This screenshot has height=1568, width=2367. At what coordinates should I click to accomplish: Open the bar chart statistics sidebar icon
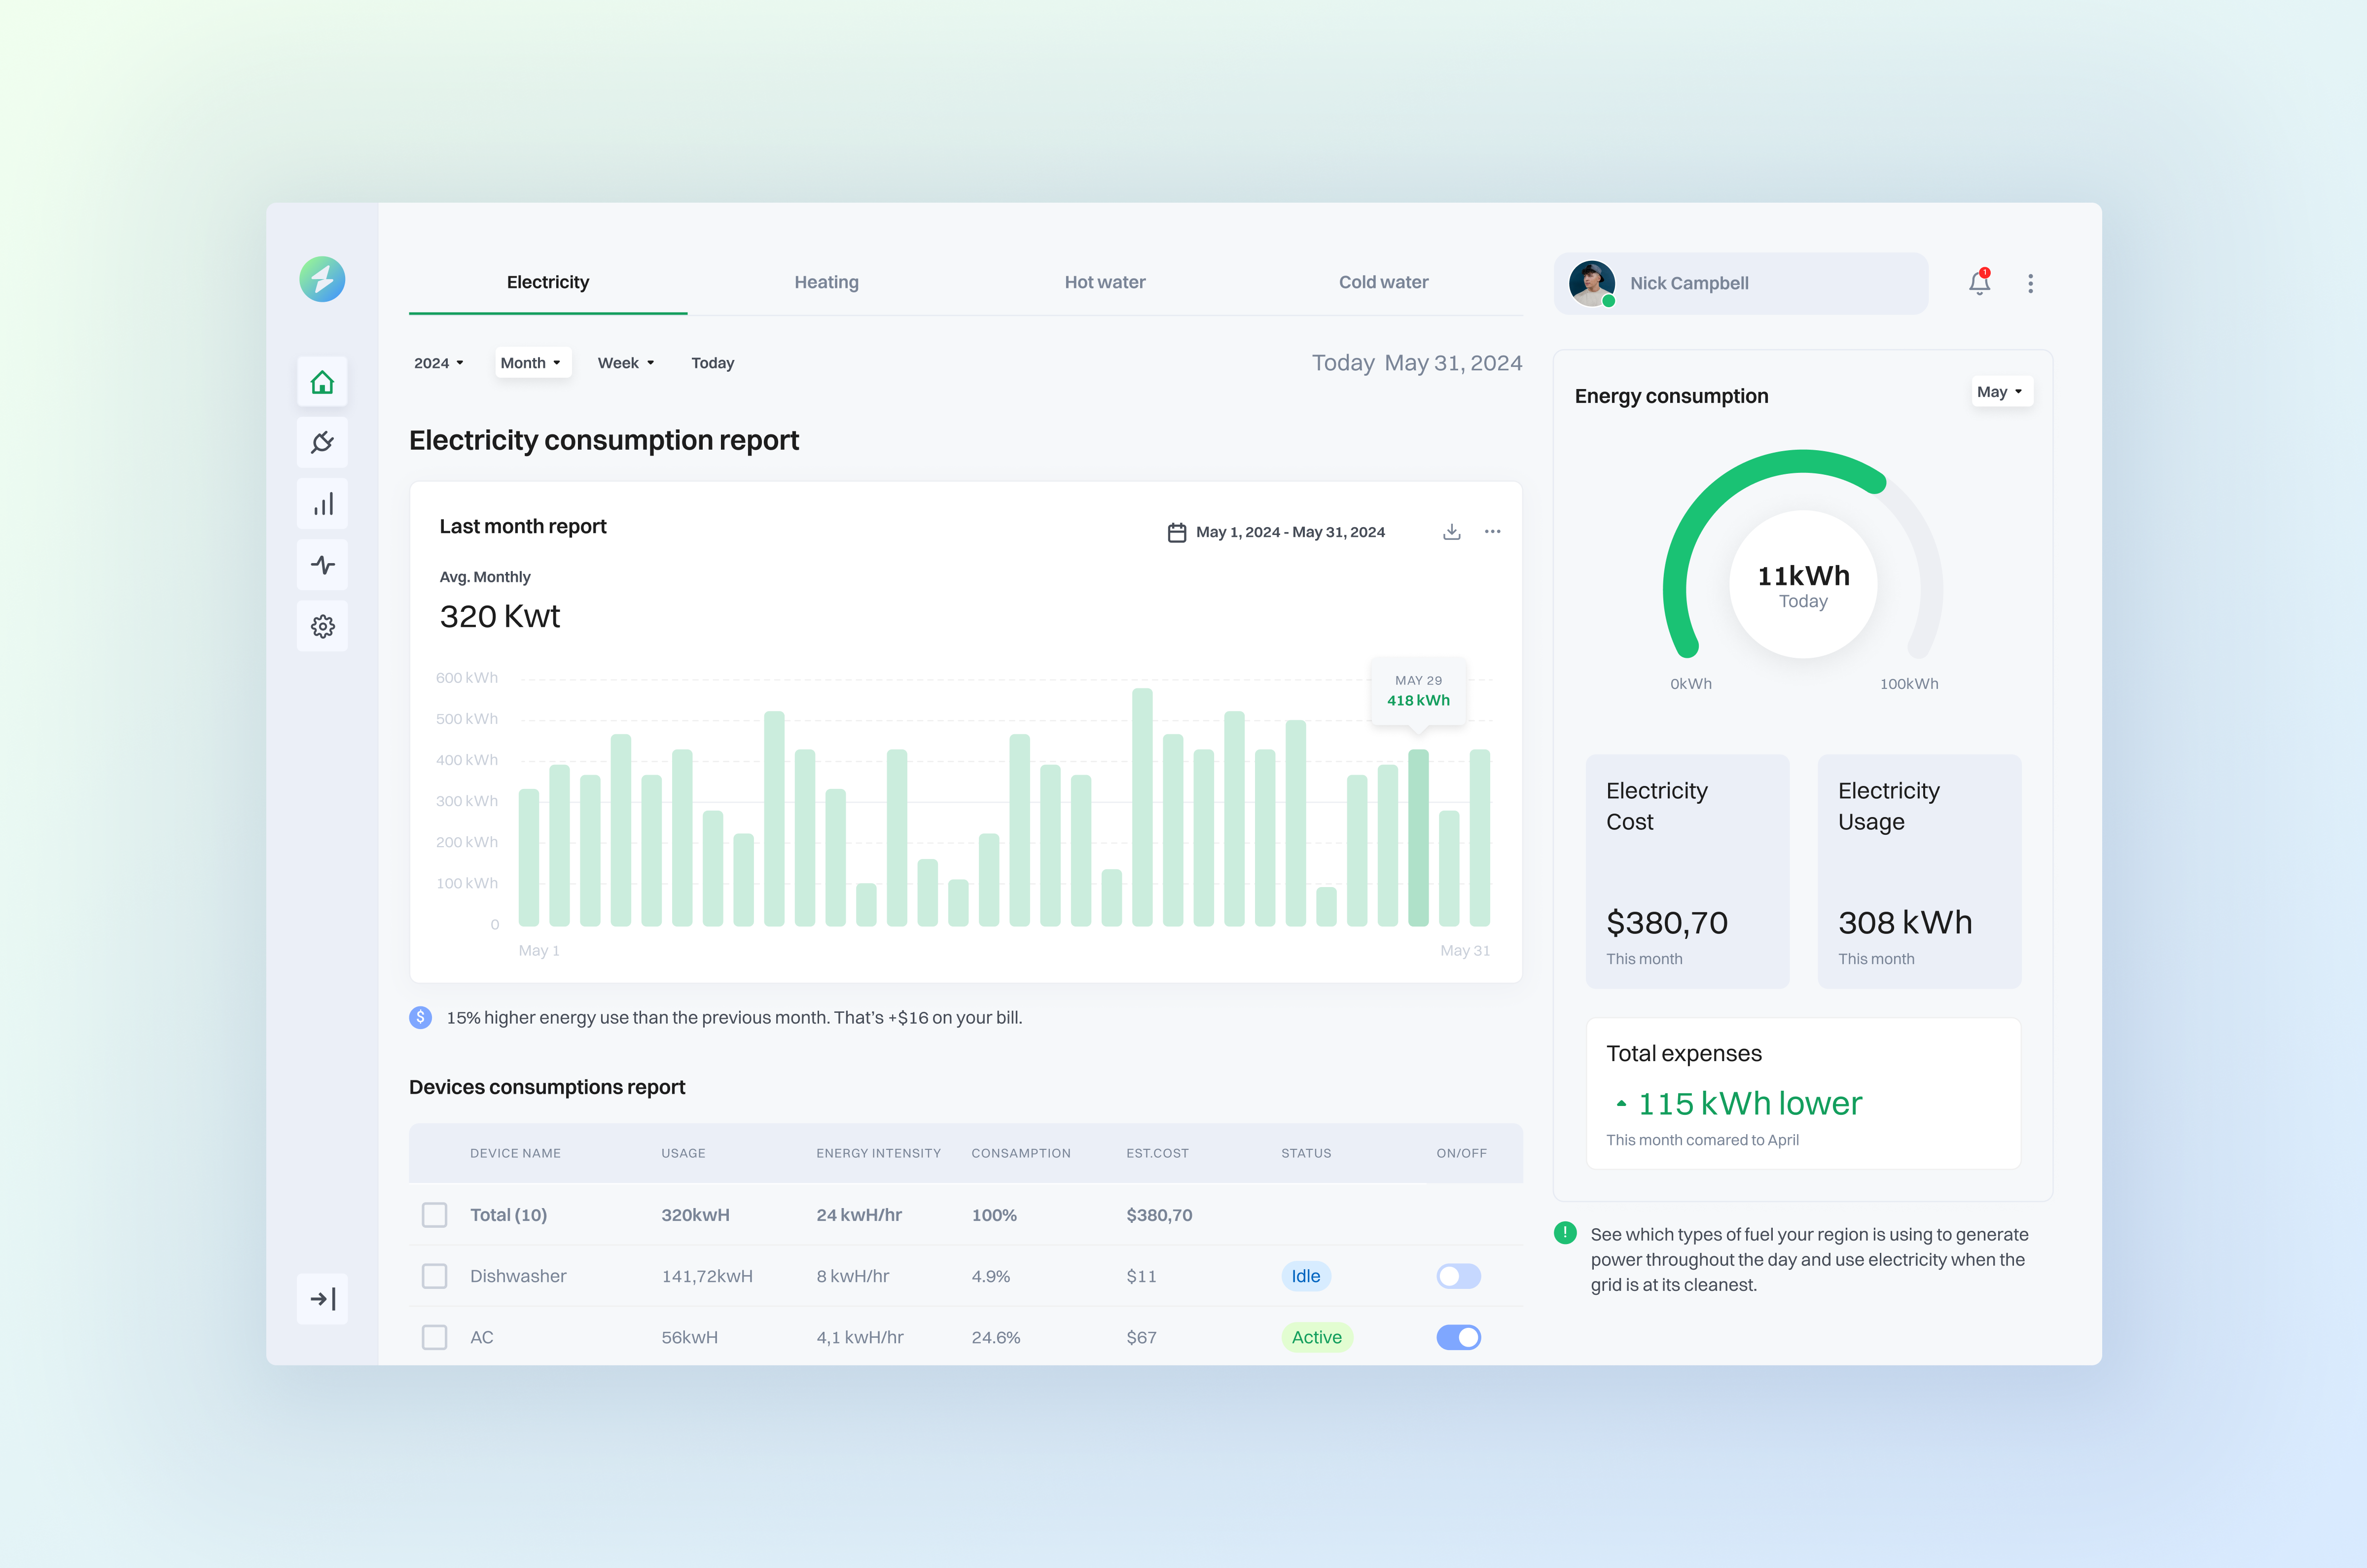[x=322, y=503]
